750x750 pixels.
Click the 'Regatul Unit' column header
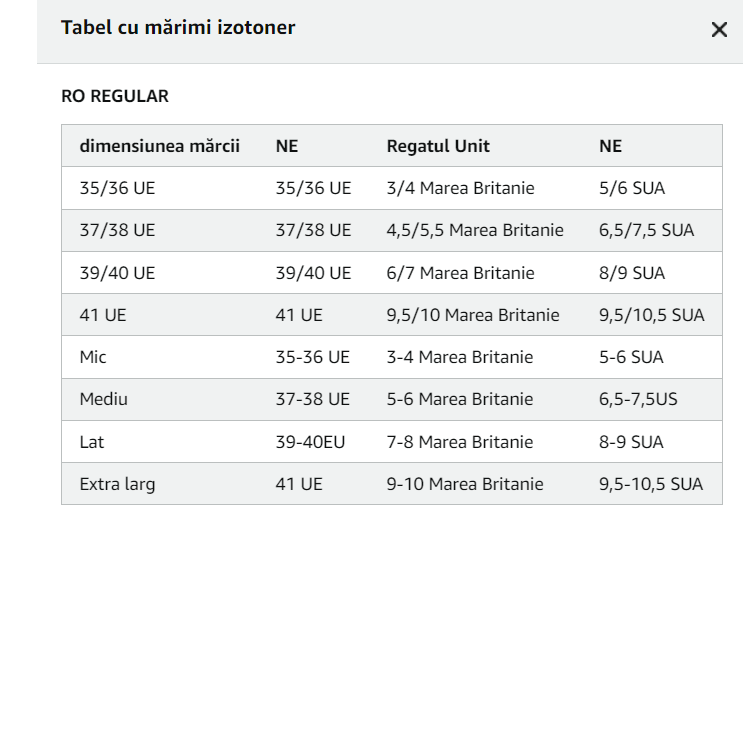point(438,146)
